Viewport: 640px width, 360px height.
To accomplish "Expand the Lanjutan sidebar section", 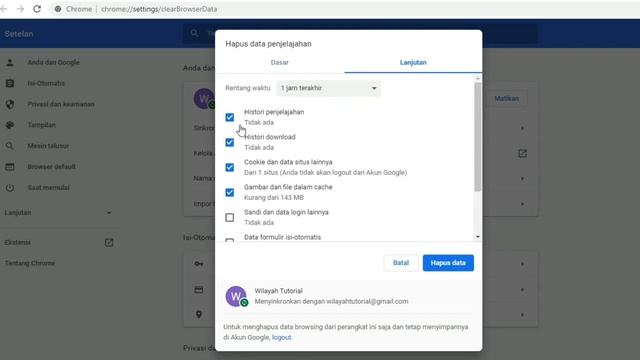I will click(x=58, y=213).
